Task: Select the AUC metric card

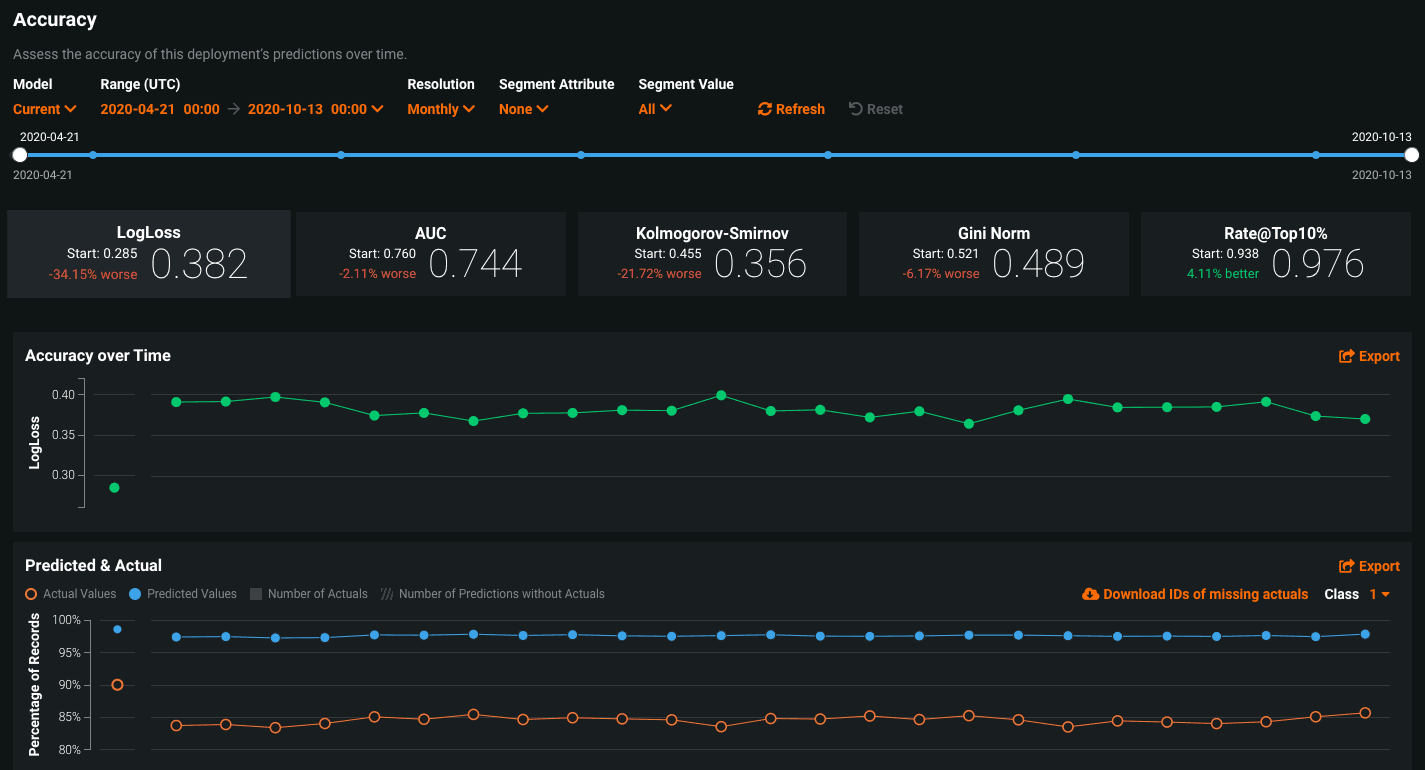Action: [x=430, y=253]
